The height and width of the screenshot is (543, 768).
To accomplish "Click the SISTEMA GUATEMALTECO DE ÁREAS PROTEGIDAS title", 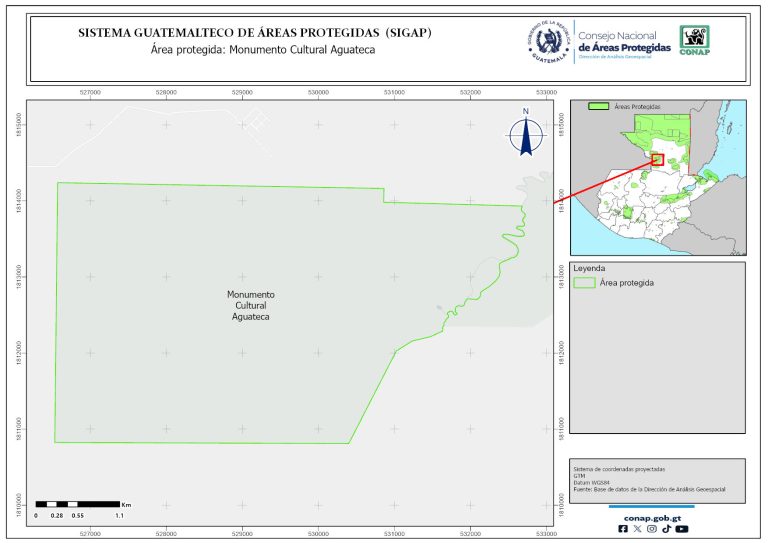I will point(255,33).
